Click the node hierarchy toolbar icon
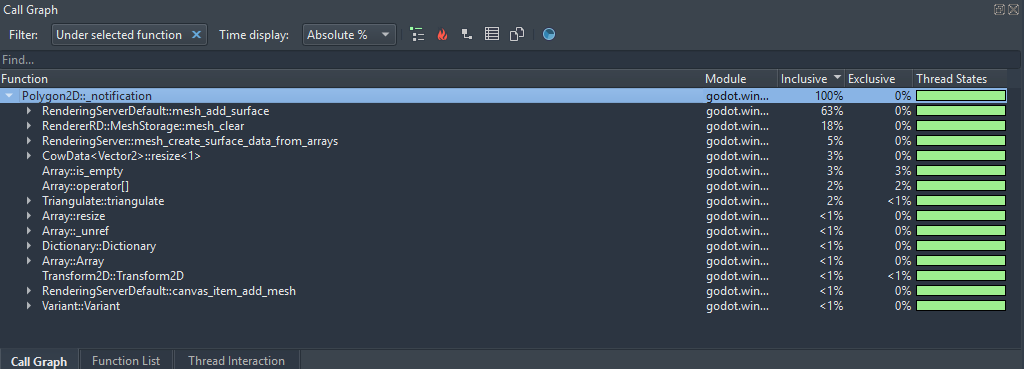 (467, 35)
